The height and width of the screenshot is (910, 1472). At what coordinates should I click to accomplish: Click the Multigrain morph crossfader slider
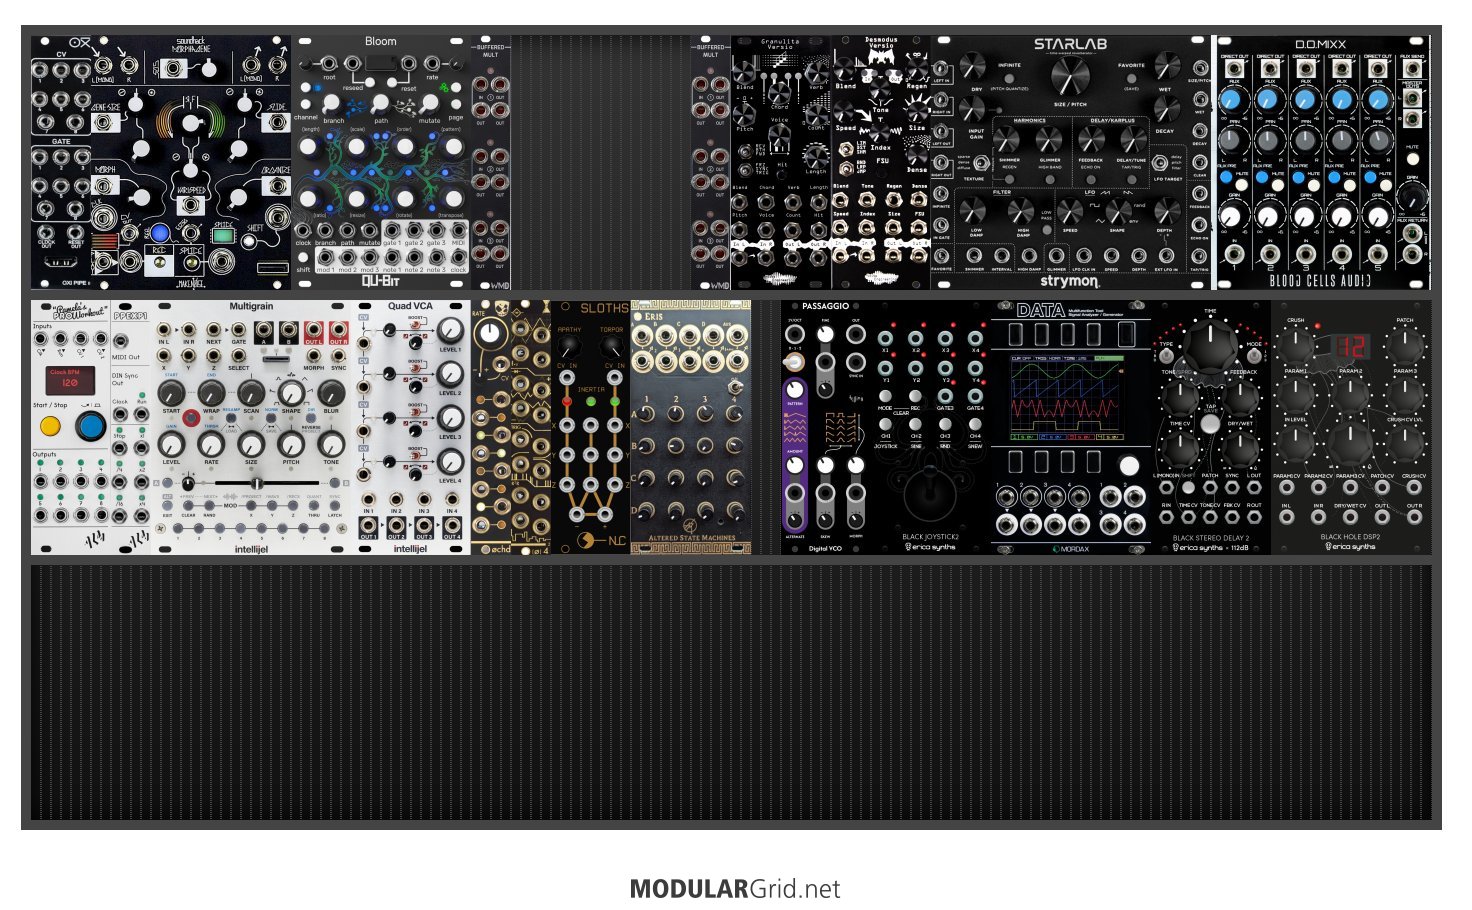(258, 484)
